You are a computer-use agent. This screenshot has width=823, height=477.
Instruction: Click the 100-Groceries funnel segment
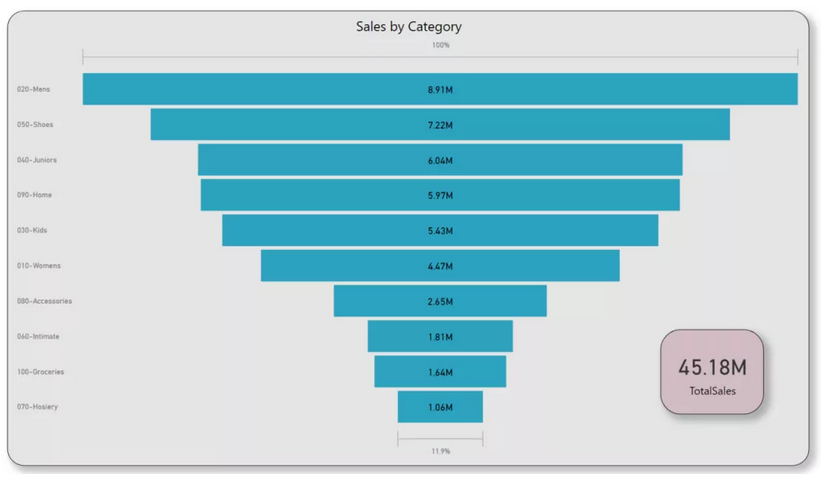(x=440, y=372)
